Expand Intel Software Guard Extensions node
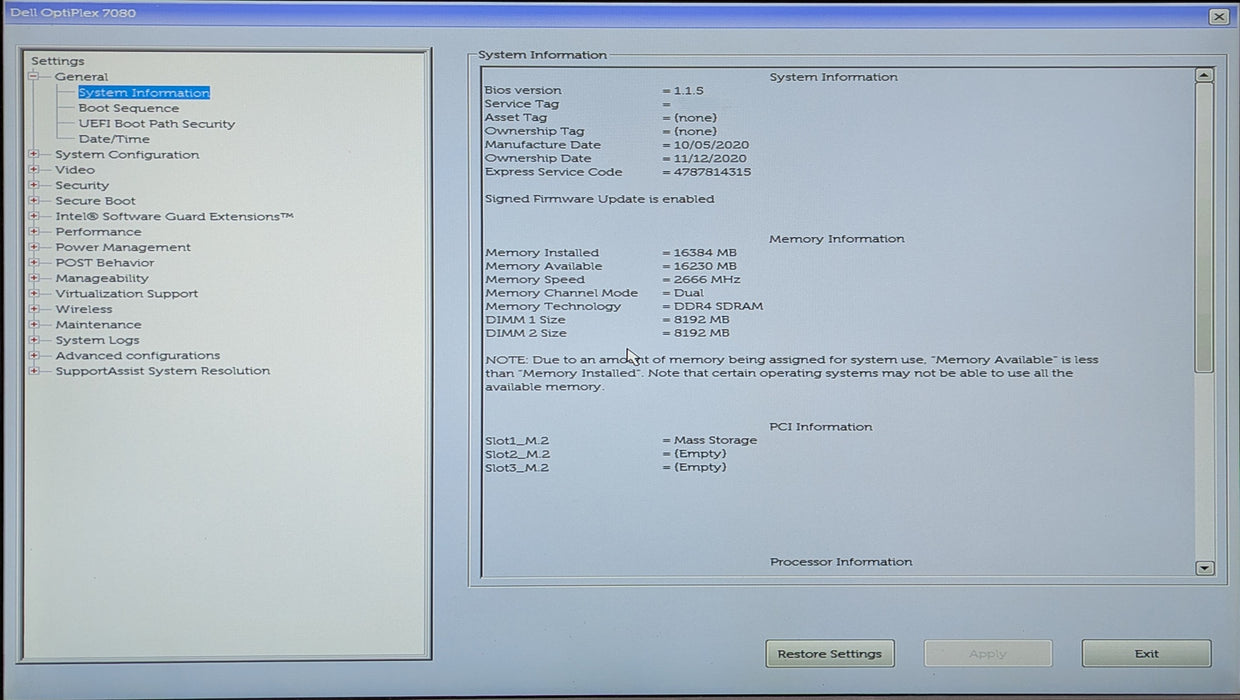The height and width of the screenshot is (700, 1240). pos(34,217)
